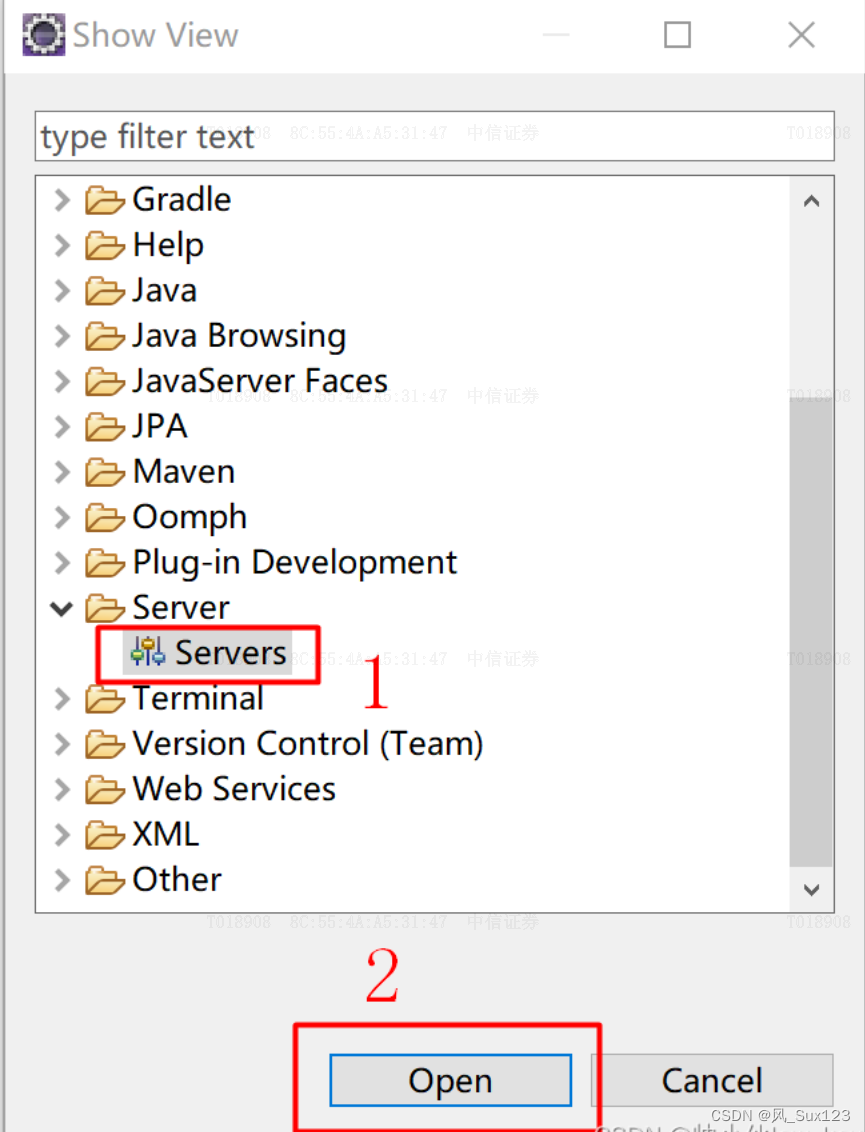The width and height of the screenshot is (865, 1132).
Task: Click the Plug-in Development folder icon
Action: (x=105, y=563)
